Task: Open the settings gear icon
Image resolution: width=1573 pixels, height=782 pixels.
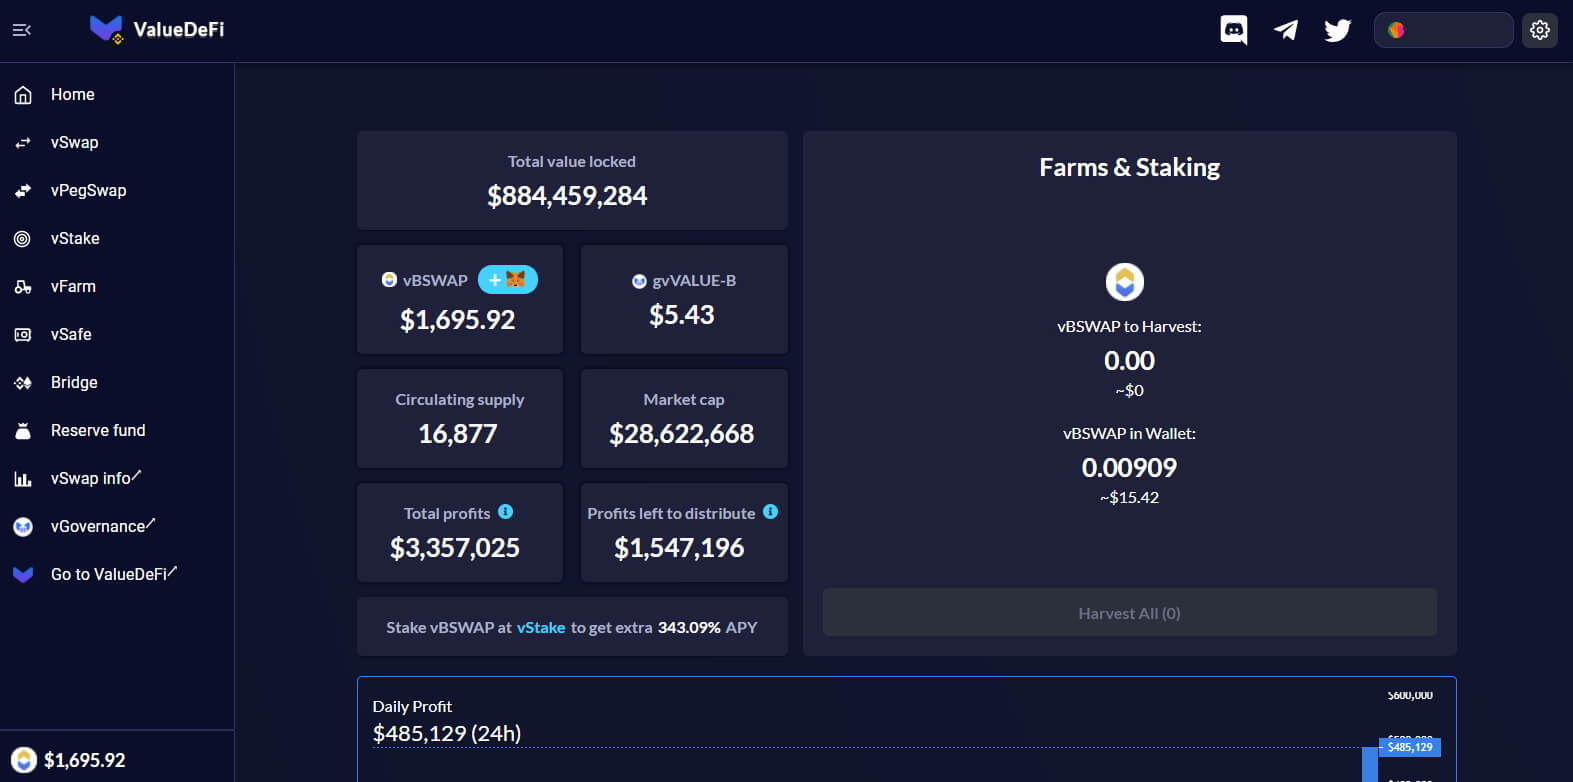Action: 1540,30
